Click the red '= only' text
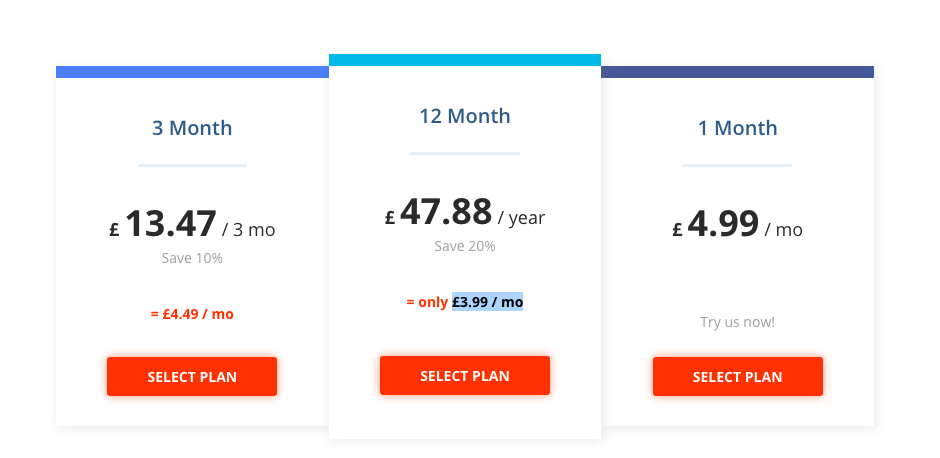The width and height of the screenshot is (940, 458). 427,302
